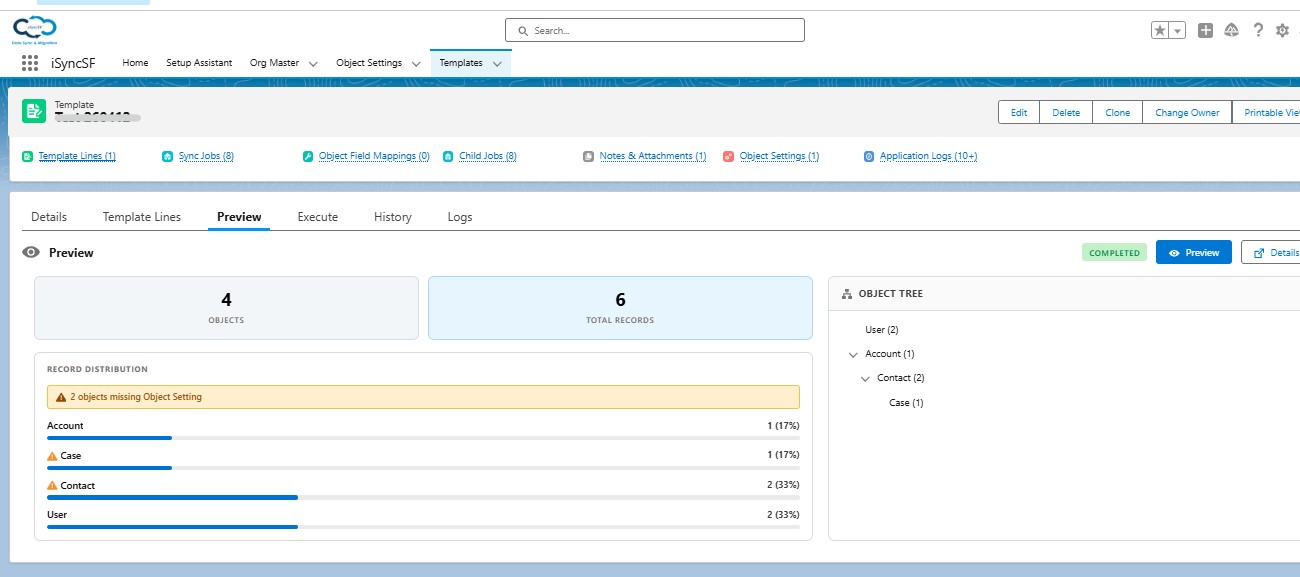This screenshot has width=1300, height=577.
Task: Click the 6 Total Records summary card
Action: pos(620,308)
